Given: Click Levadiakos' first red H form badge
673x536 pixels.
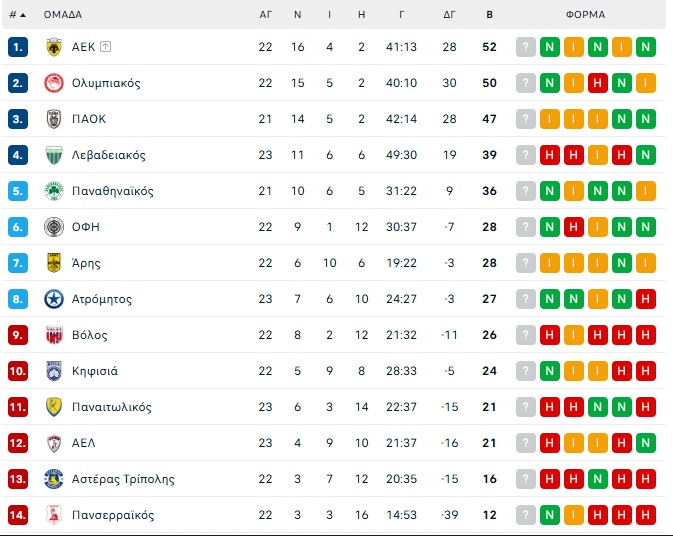Looking at the screenshot, I should (550, 155).
